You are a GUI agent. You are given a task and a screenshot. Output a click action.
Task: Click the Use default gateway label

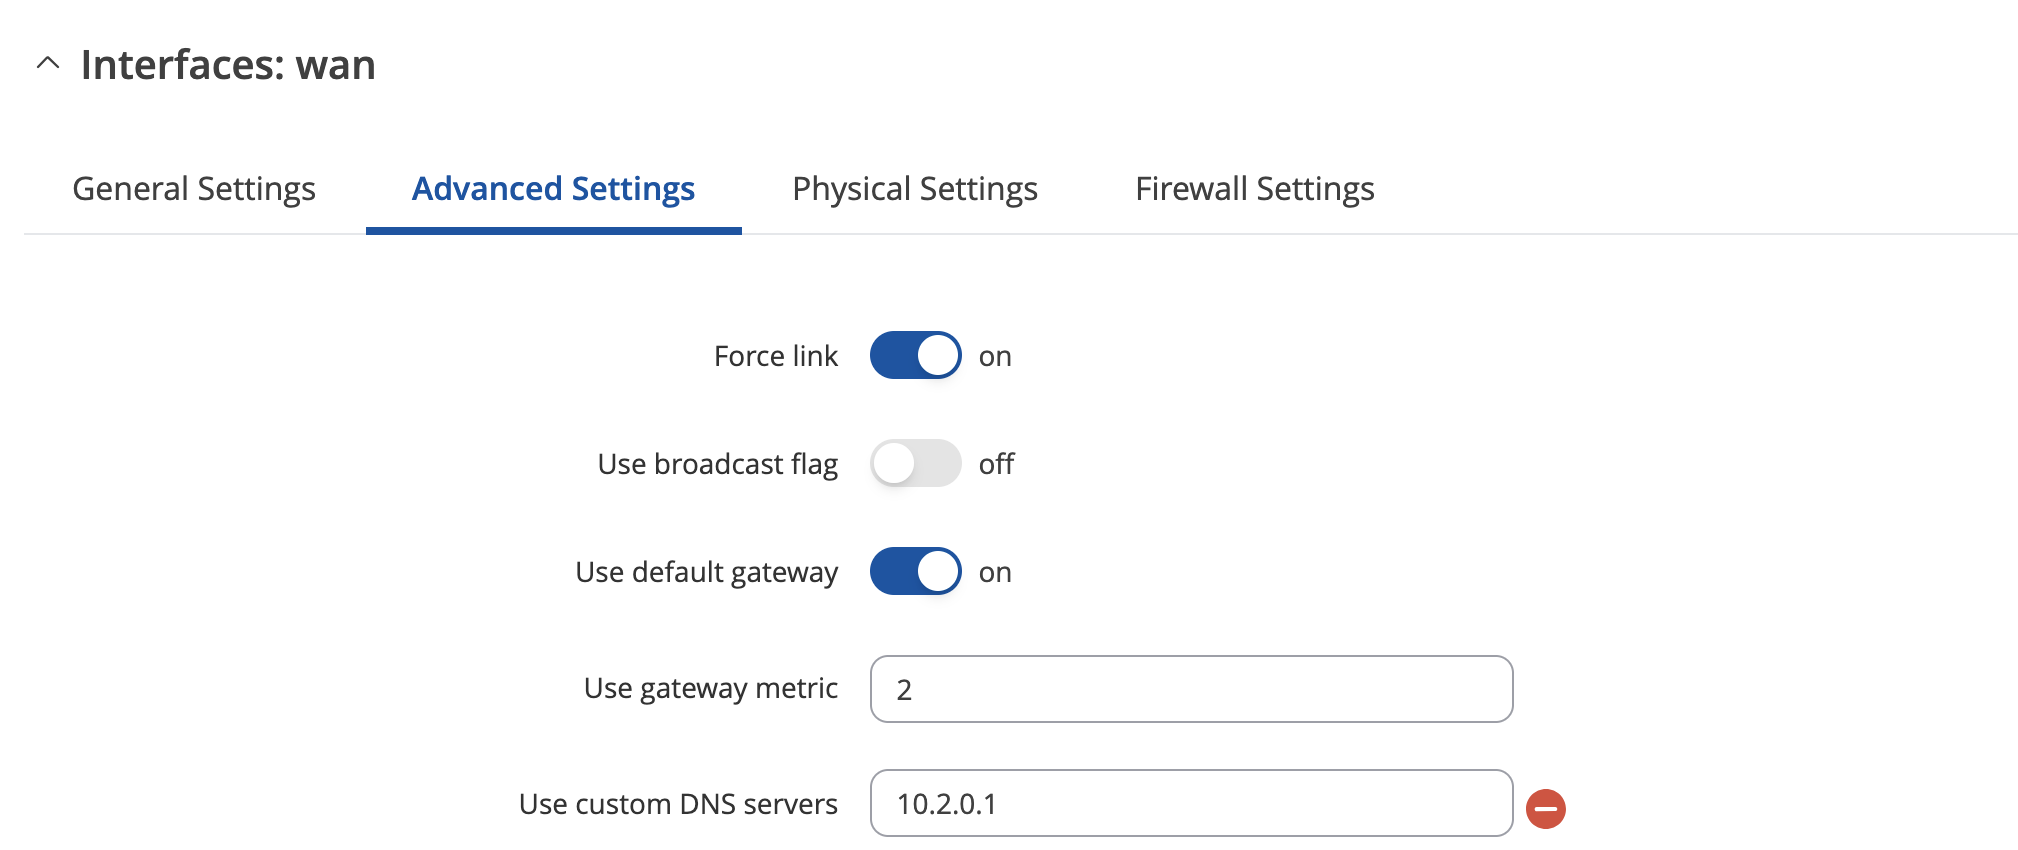click(x=707, y=573)
